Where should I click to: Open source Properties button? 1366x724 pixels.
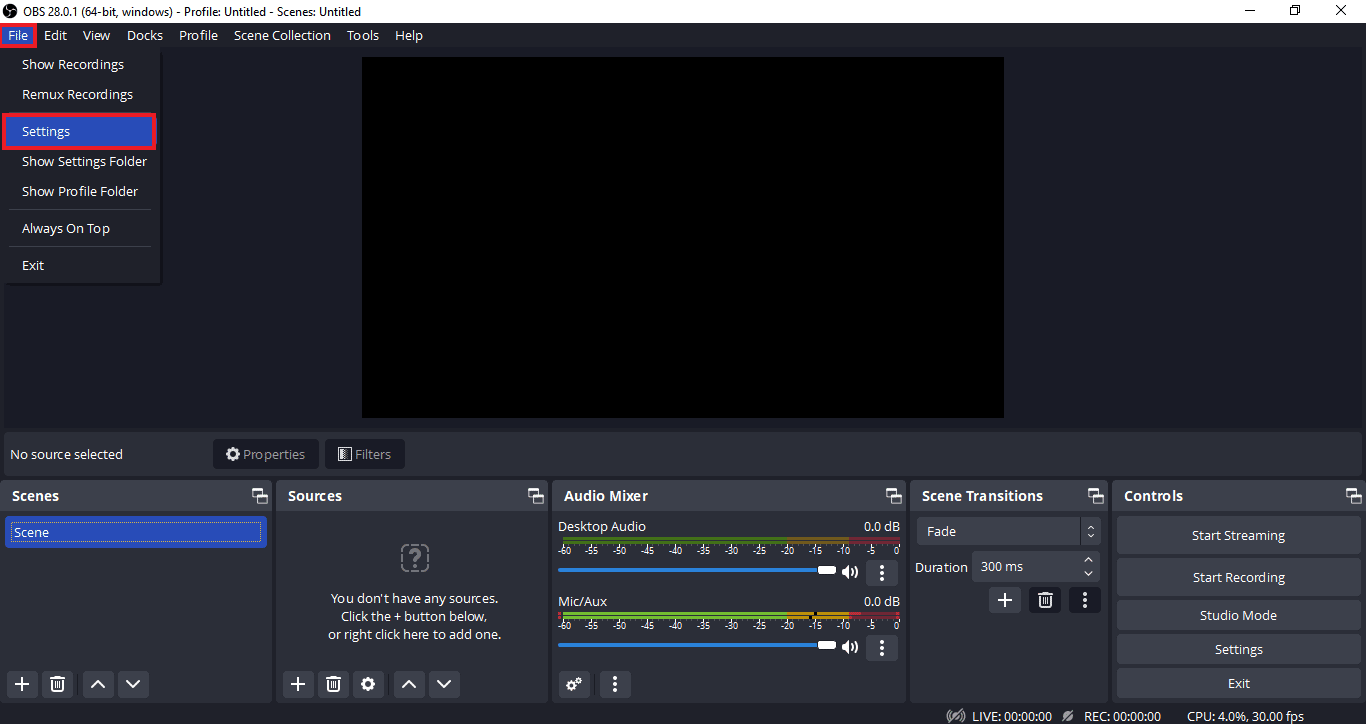click(x=266, y=454)
